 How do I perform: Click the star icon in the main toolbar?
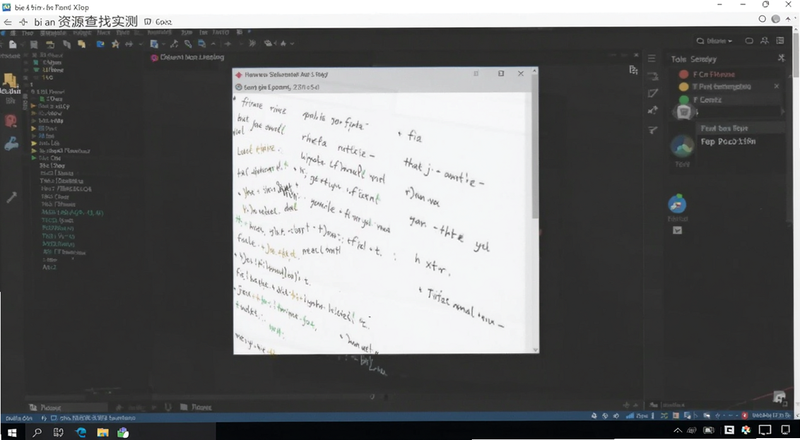pos(115,44)
